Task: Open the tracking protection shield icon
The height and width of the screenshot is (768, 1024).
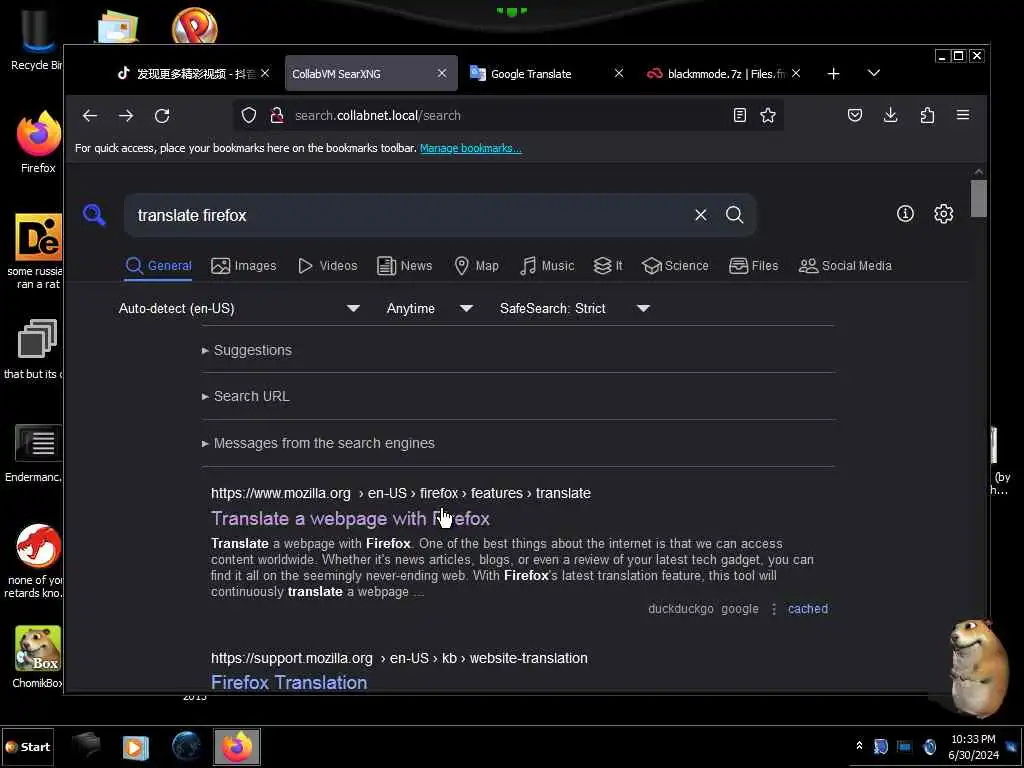Action: pos(249,116)
